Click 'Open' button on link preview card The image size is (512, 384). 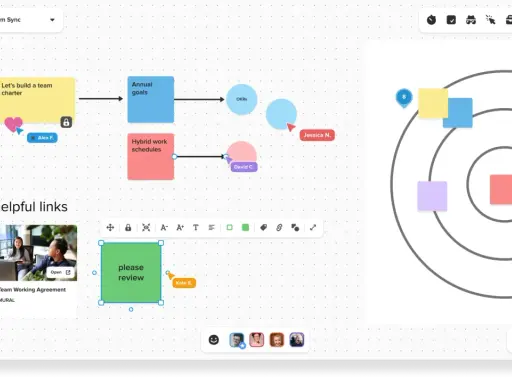(60, 272)
